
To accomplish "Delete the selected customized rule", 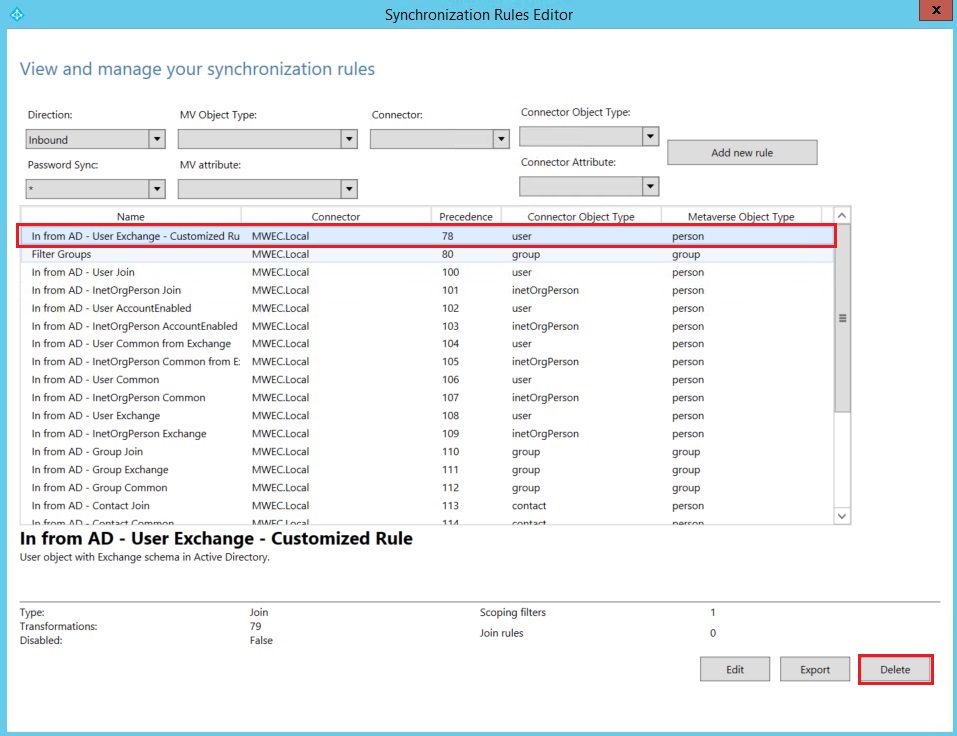I will [895, 669].
